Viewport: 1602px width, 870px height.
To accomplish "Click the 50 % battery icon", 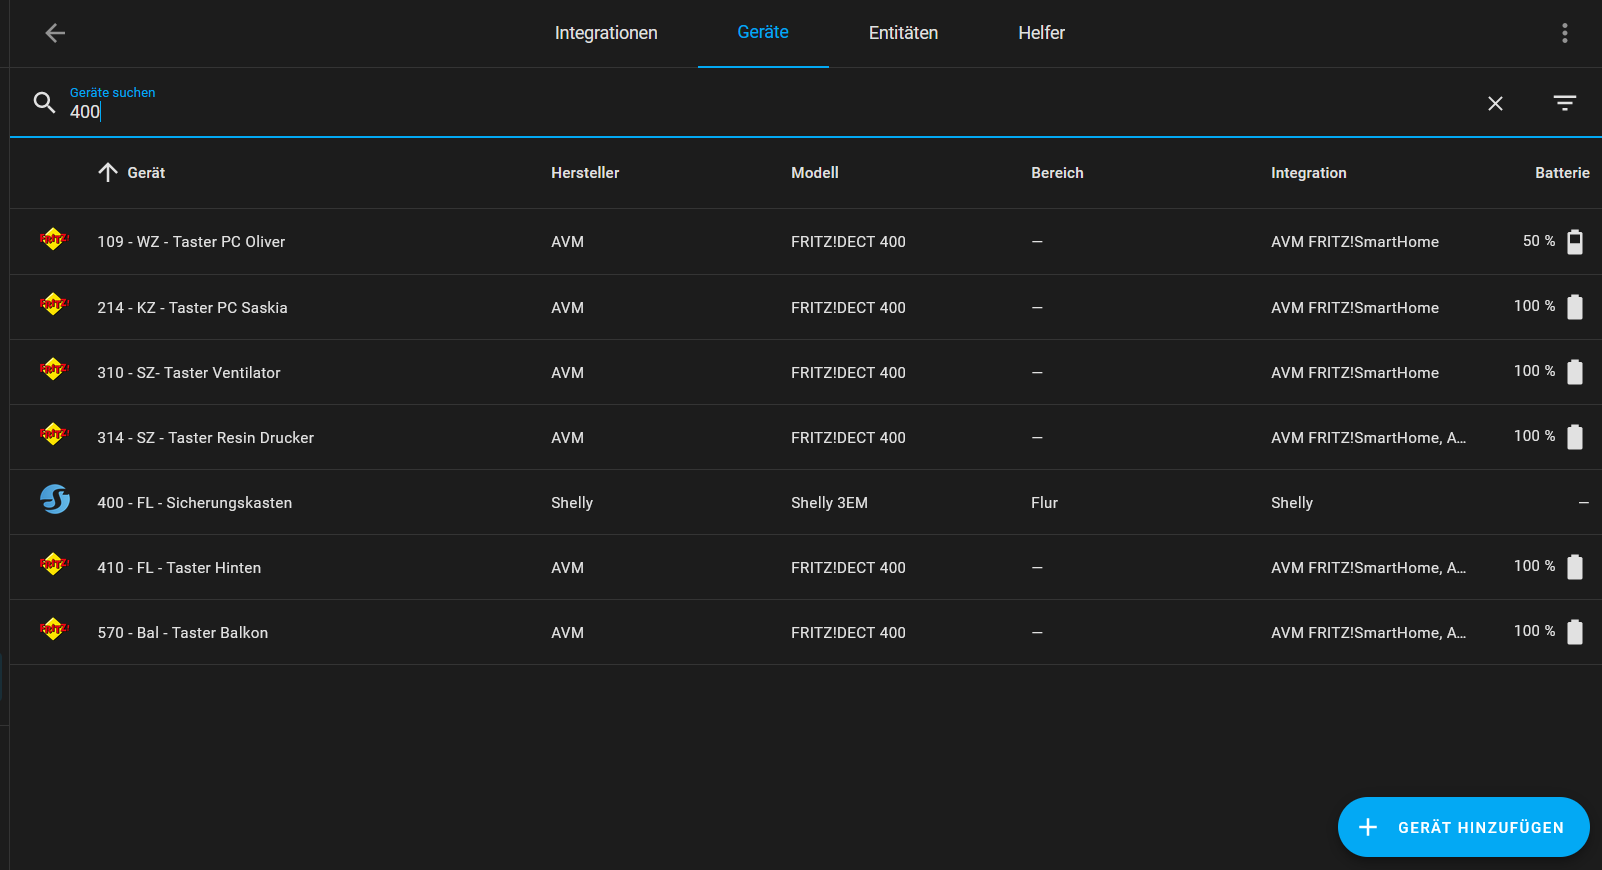I will pyautogui.click(x=1574, y=242).
